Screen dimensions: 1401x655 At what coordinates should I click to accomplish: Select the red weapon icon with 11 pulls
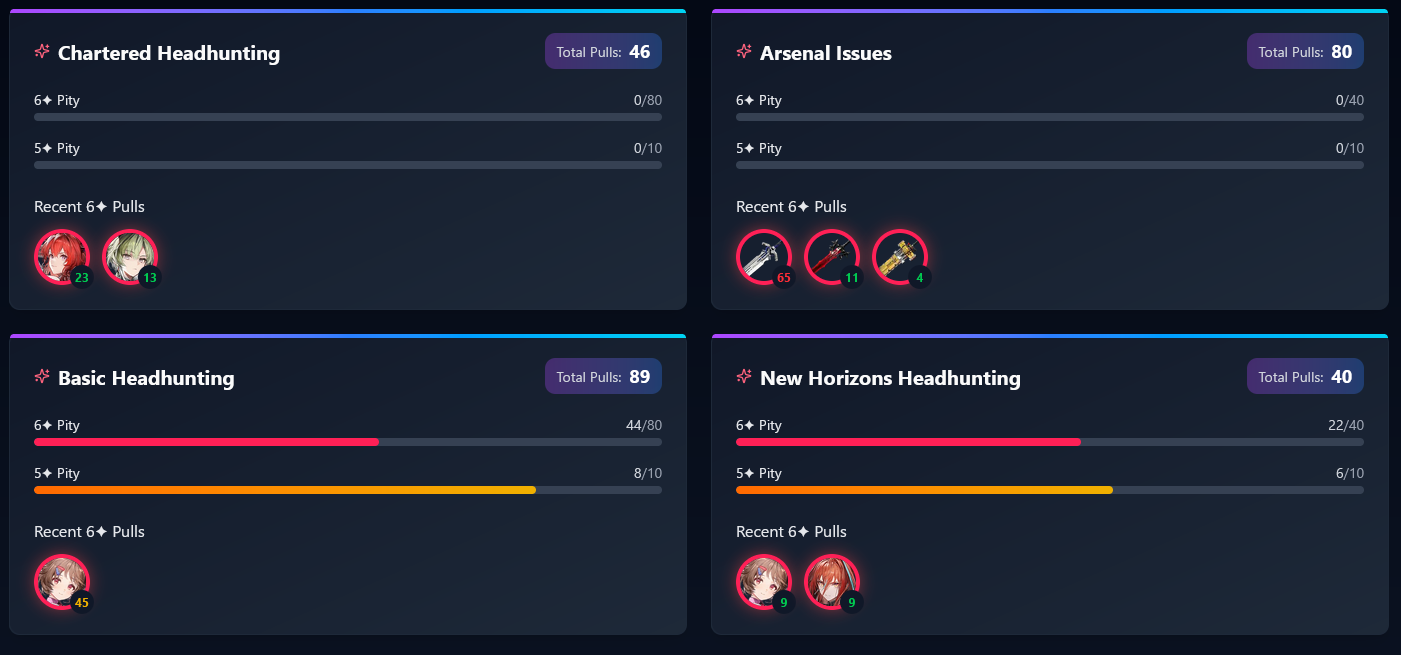click(x=832, y=257)
